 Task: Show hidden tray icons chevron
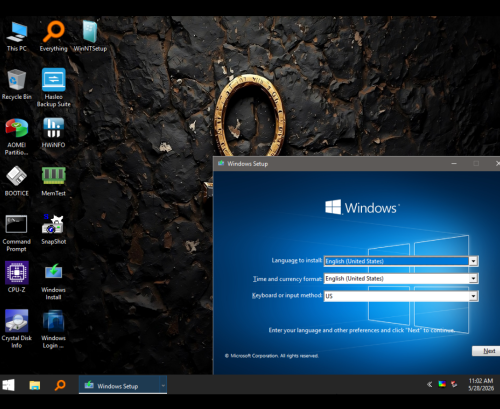(x=429, y=384)
